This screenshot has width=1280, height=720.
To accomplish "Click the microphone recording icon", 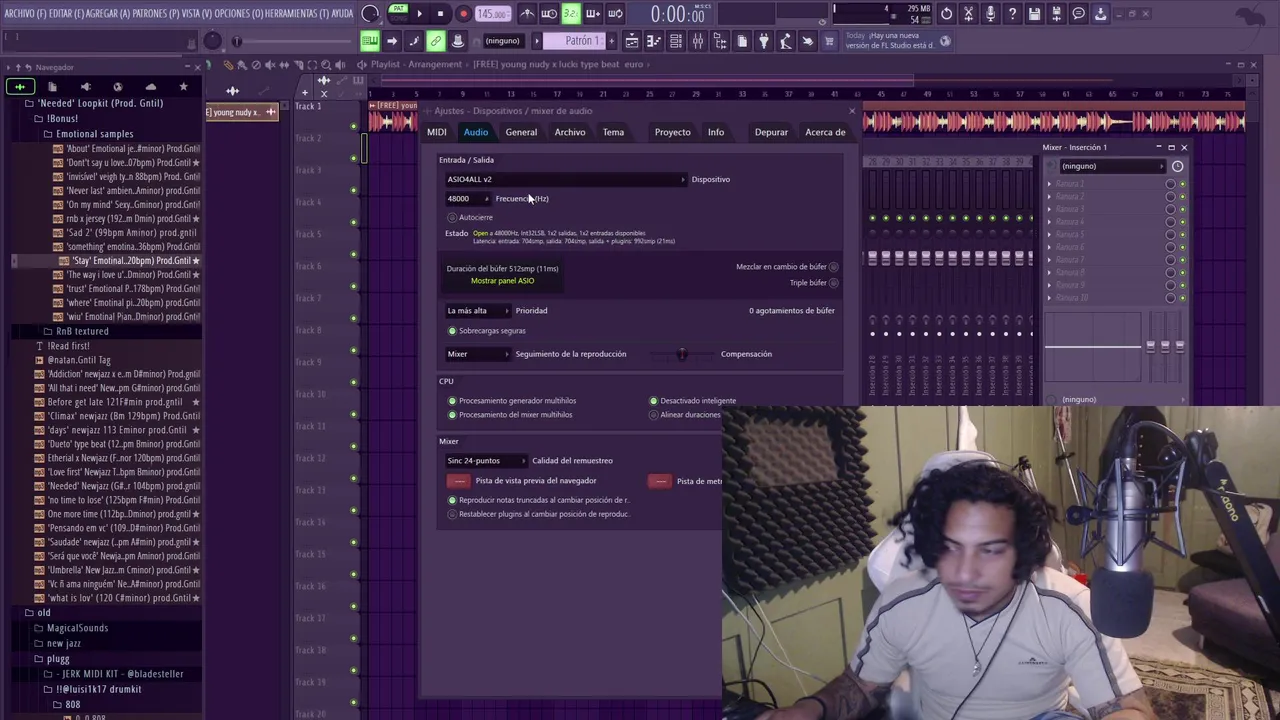I will (990, 14).
